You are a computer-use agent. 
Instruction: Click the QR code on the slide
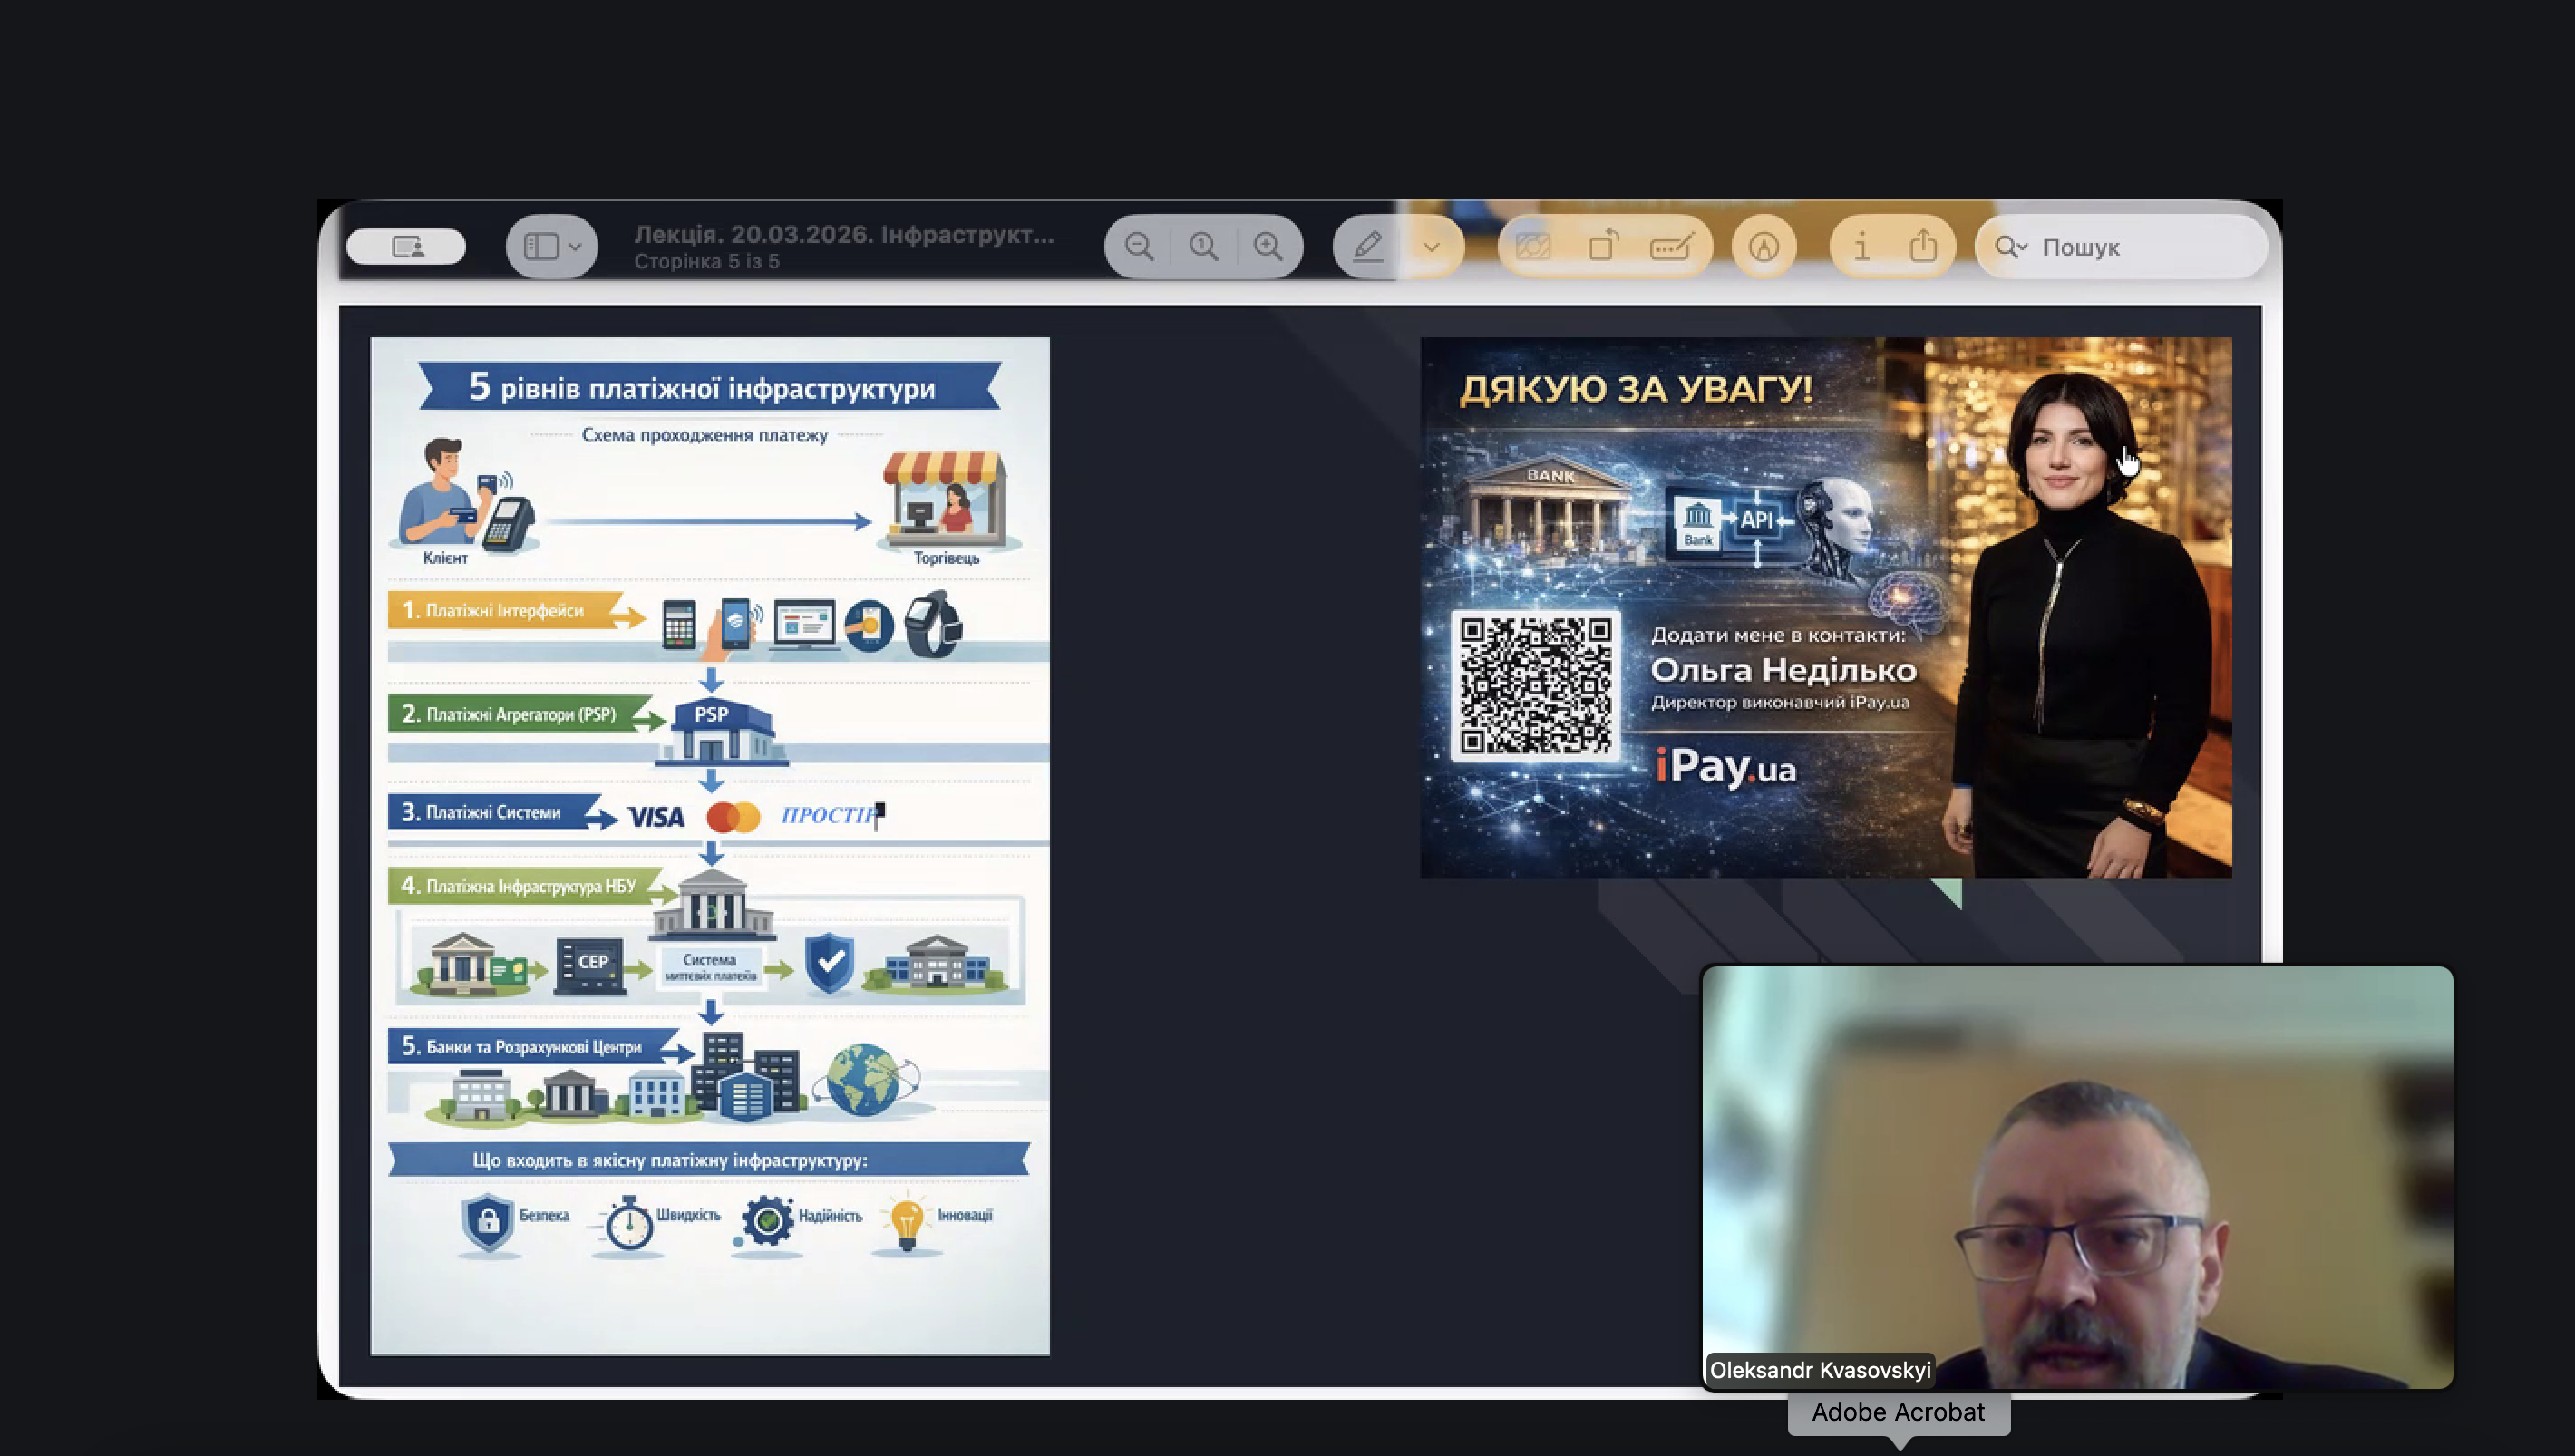coord(1535,685)
